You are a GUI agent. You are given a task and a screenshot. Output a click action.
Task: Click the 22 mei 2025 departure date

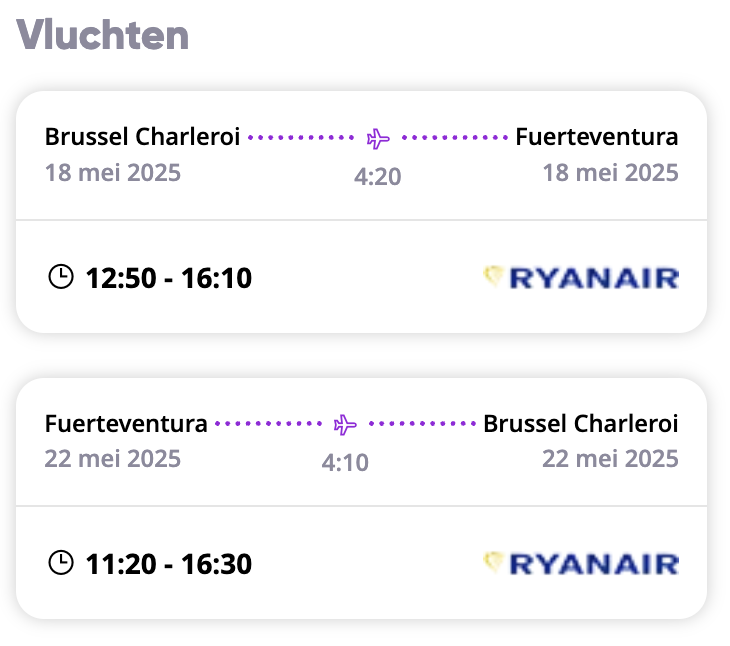pos(113,459)
